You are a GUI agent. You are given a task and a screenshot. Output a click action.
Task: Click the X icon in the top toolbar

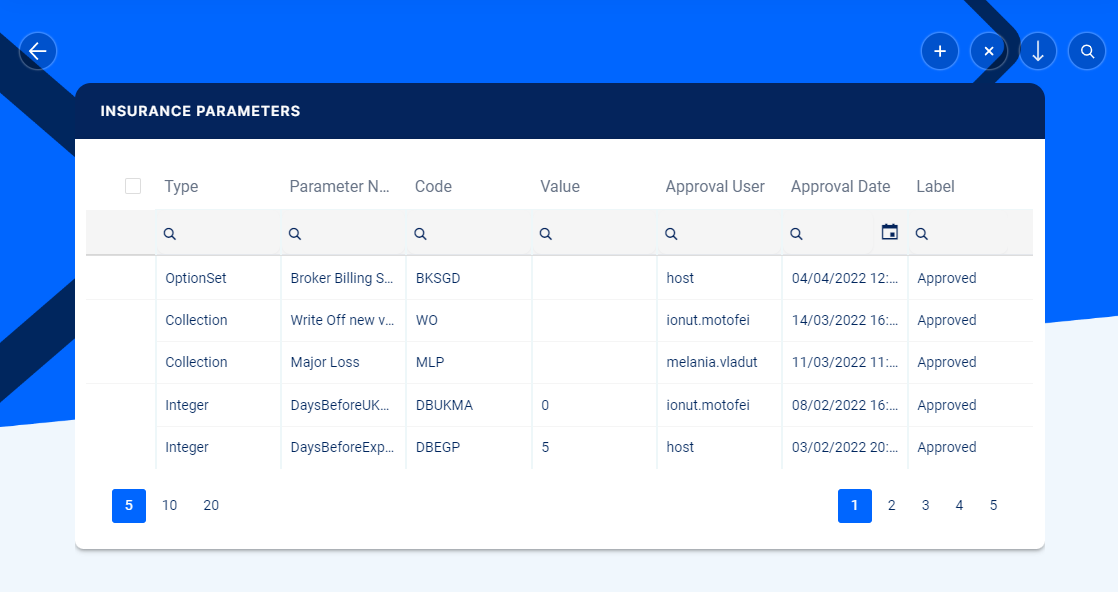click(x=988, y=51)
